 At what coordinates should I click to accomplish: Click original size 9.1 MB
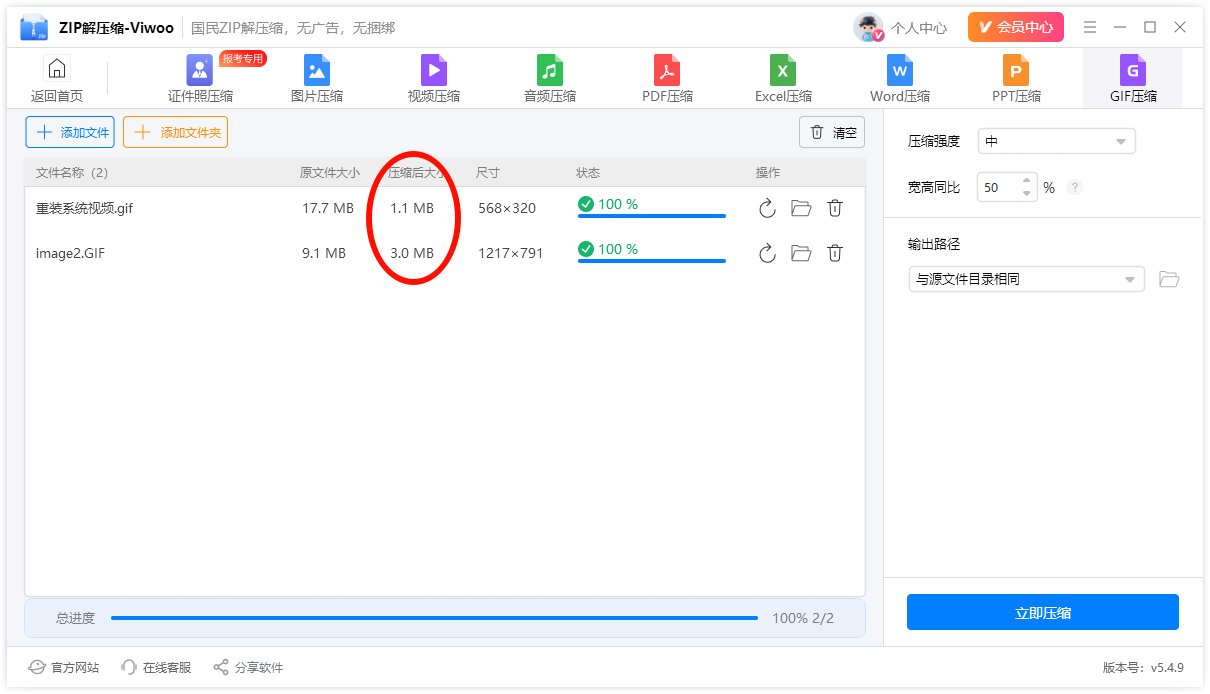tap(324, 253)
